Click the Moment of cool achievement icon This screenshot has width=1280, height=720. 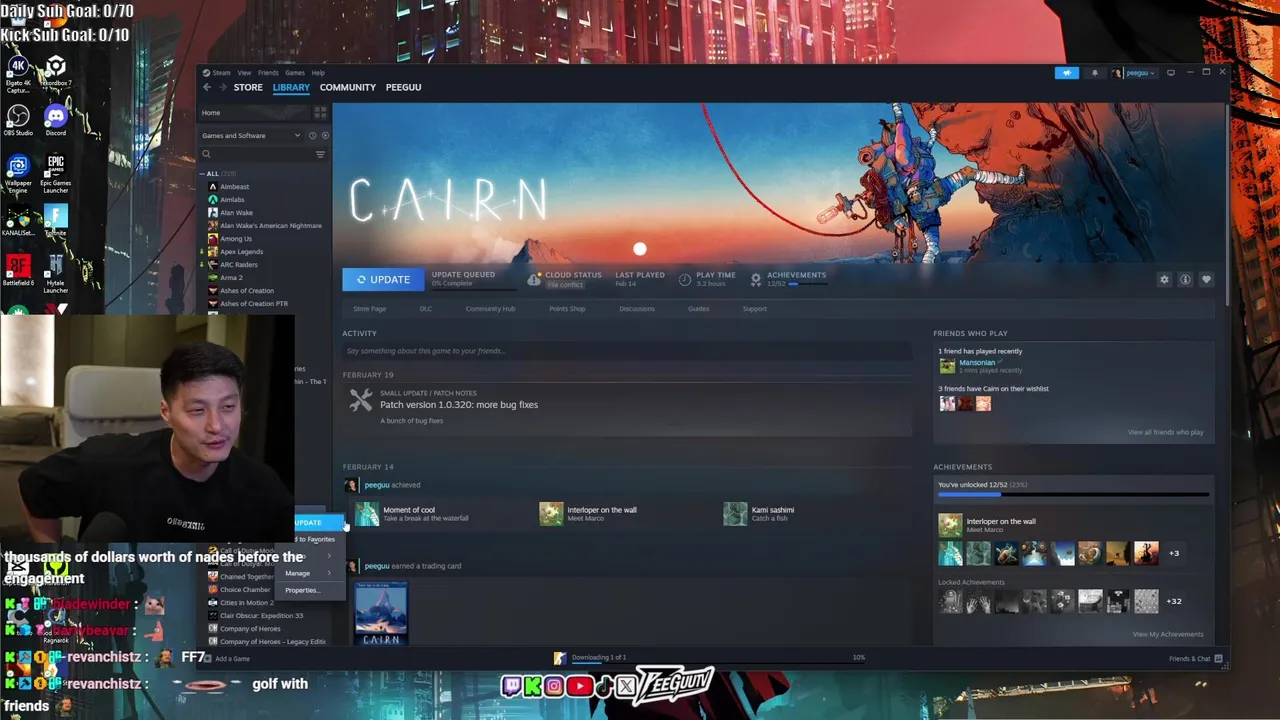pyautogui.click(x=367, y=514)
